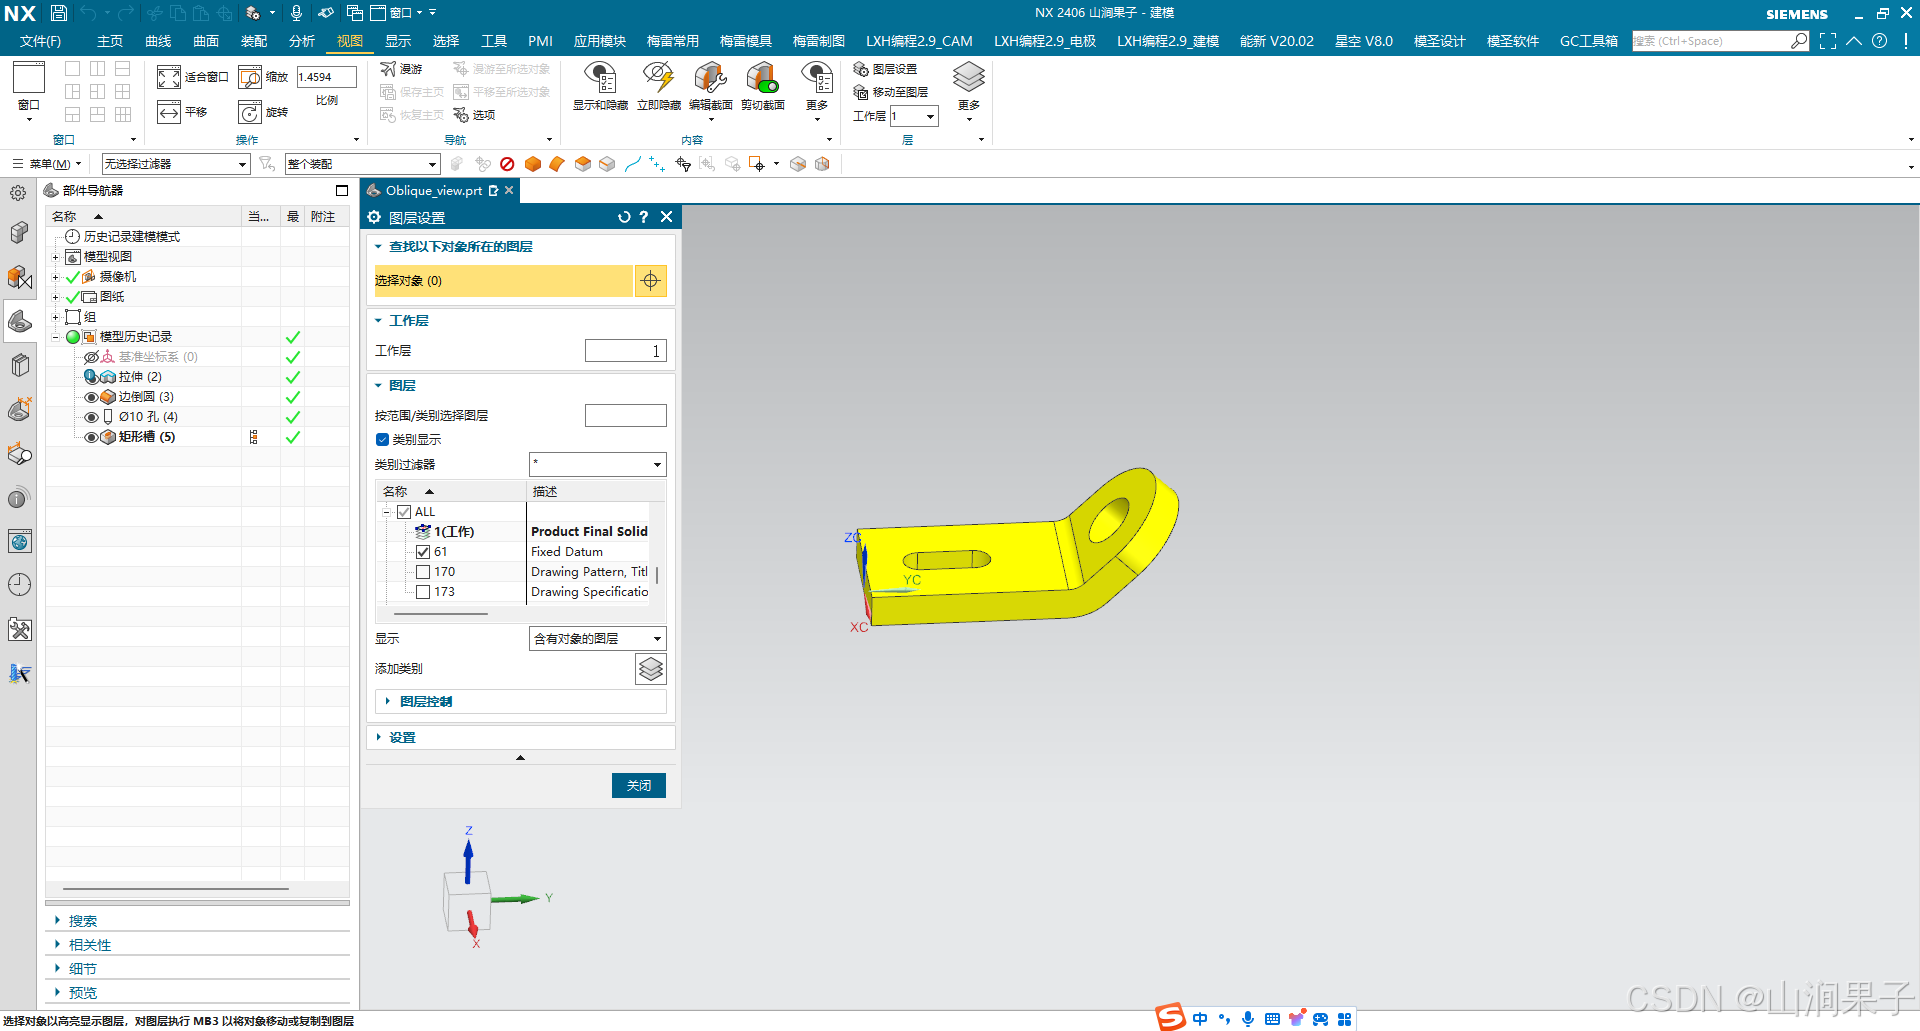
Task: Toggle visibility of 边倒圆 (3) feature
Action: point(91,397)
